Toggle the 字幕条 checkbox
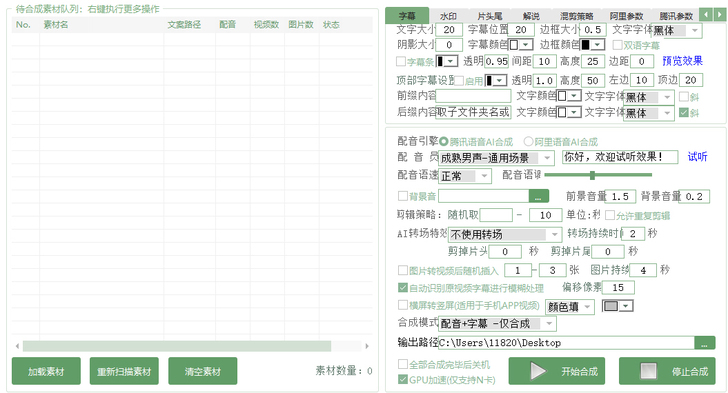Viewport: 728px width, 393px height. click(401, 61)
